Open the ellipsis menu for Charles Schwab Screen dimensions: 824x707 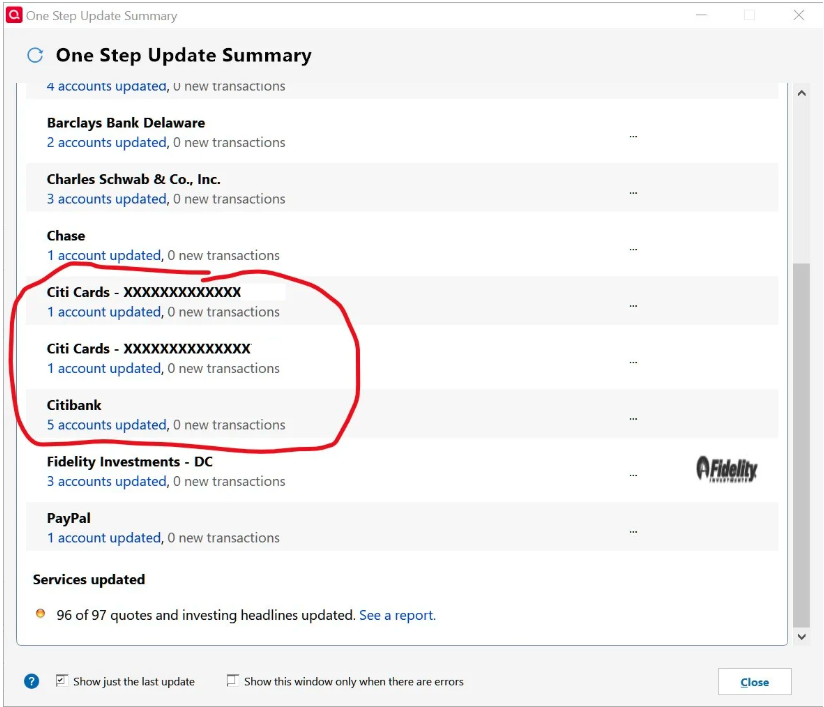point(633,193)
